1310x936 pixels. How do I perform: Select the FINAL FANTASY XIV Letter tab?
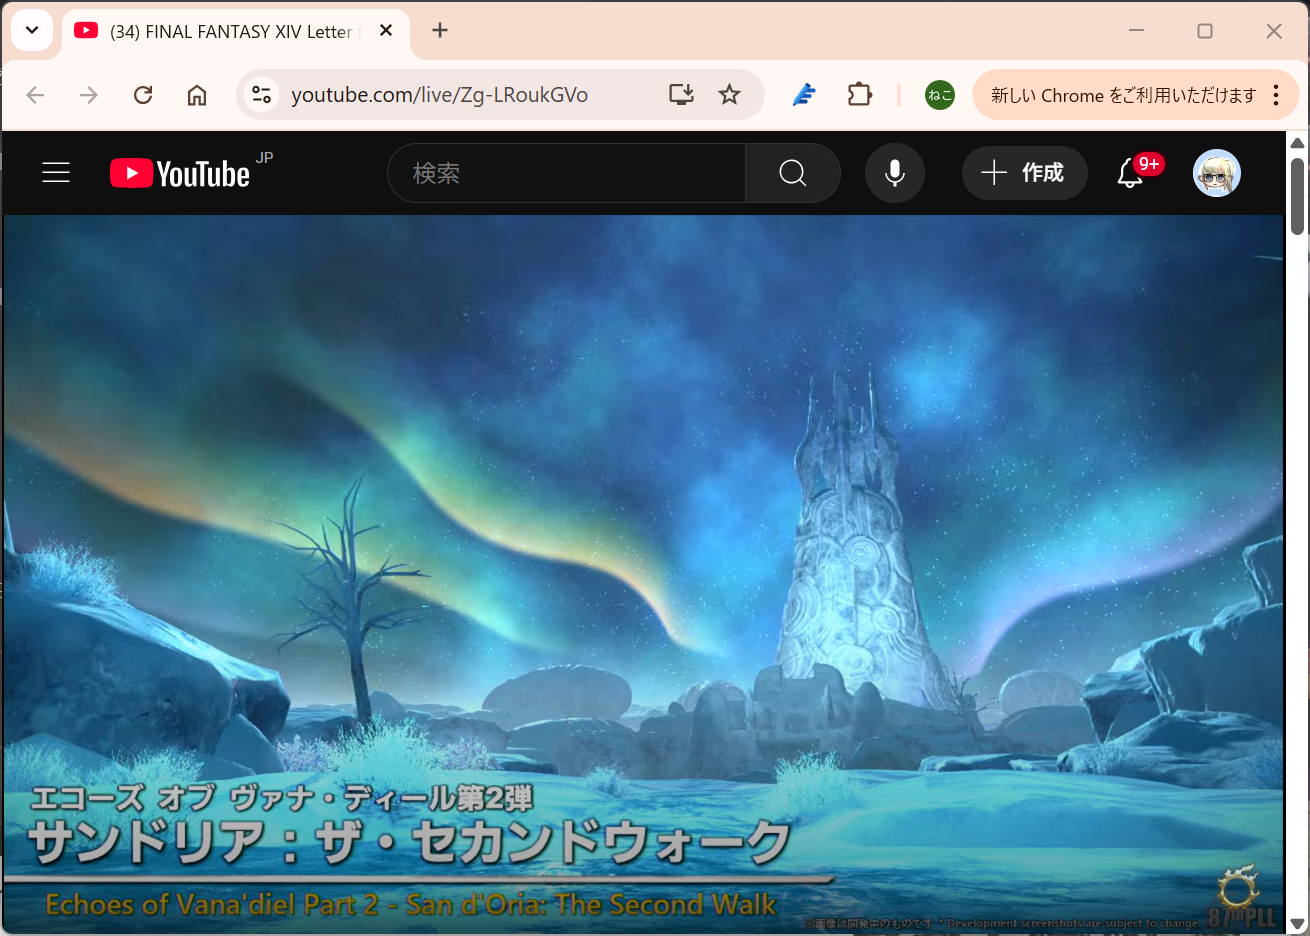click(x=236, y=31)
